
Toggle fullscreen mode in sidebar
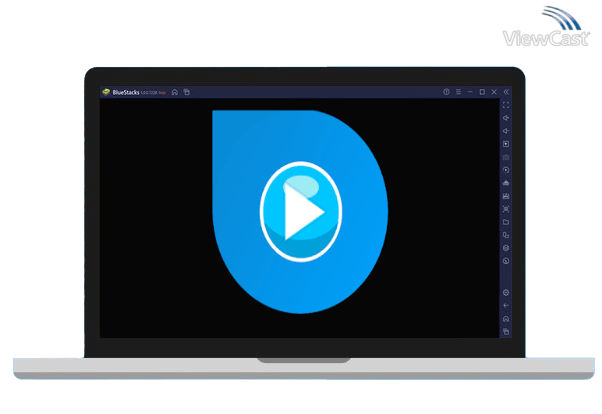[x=506, y=105]
